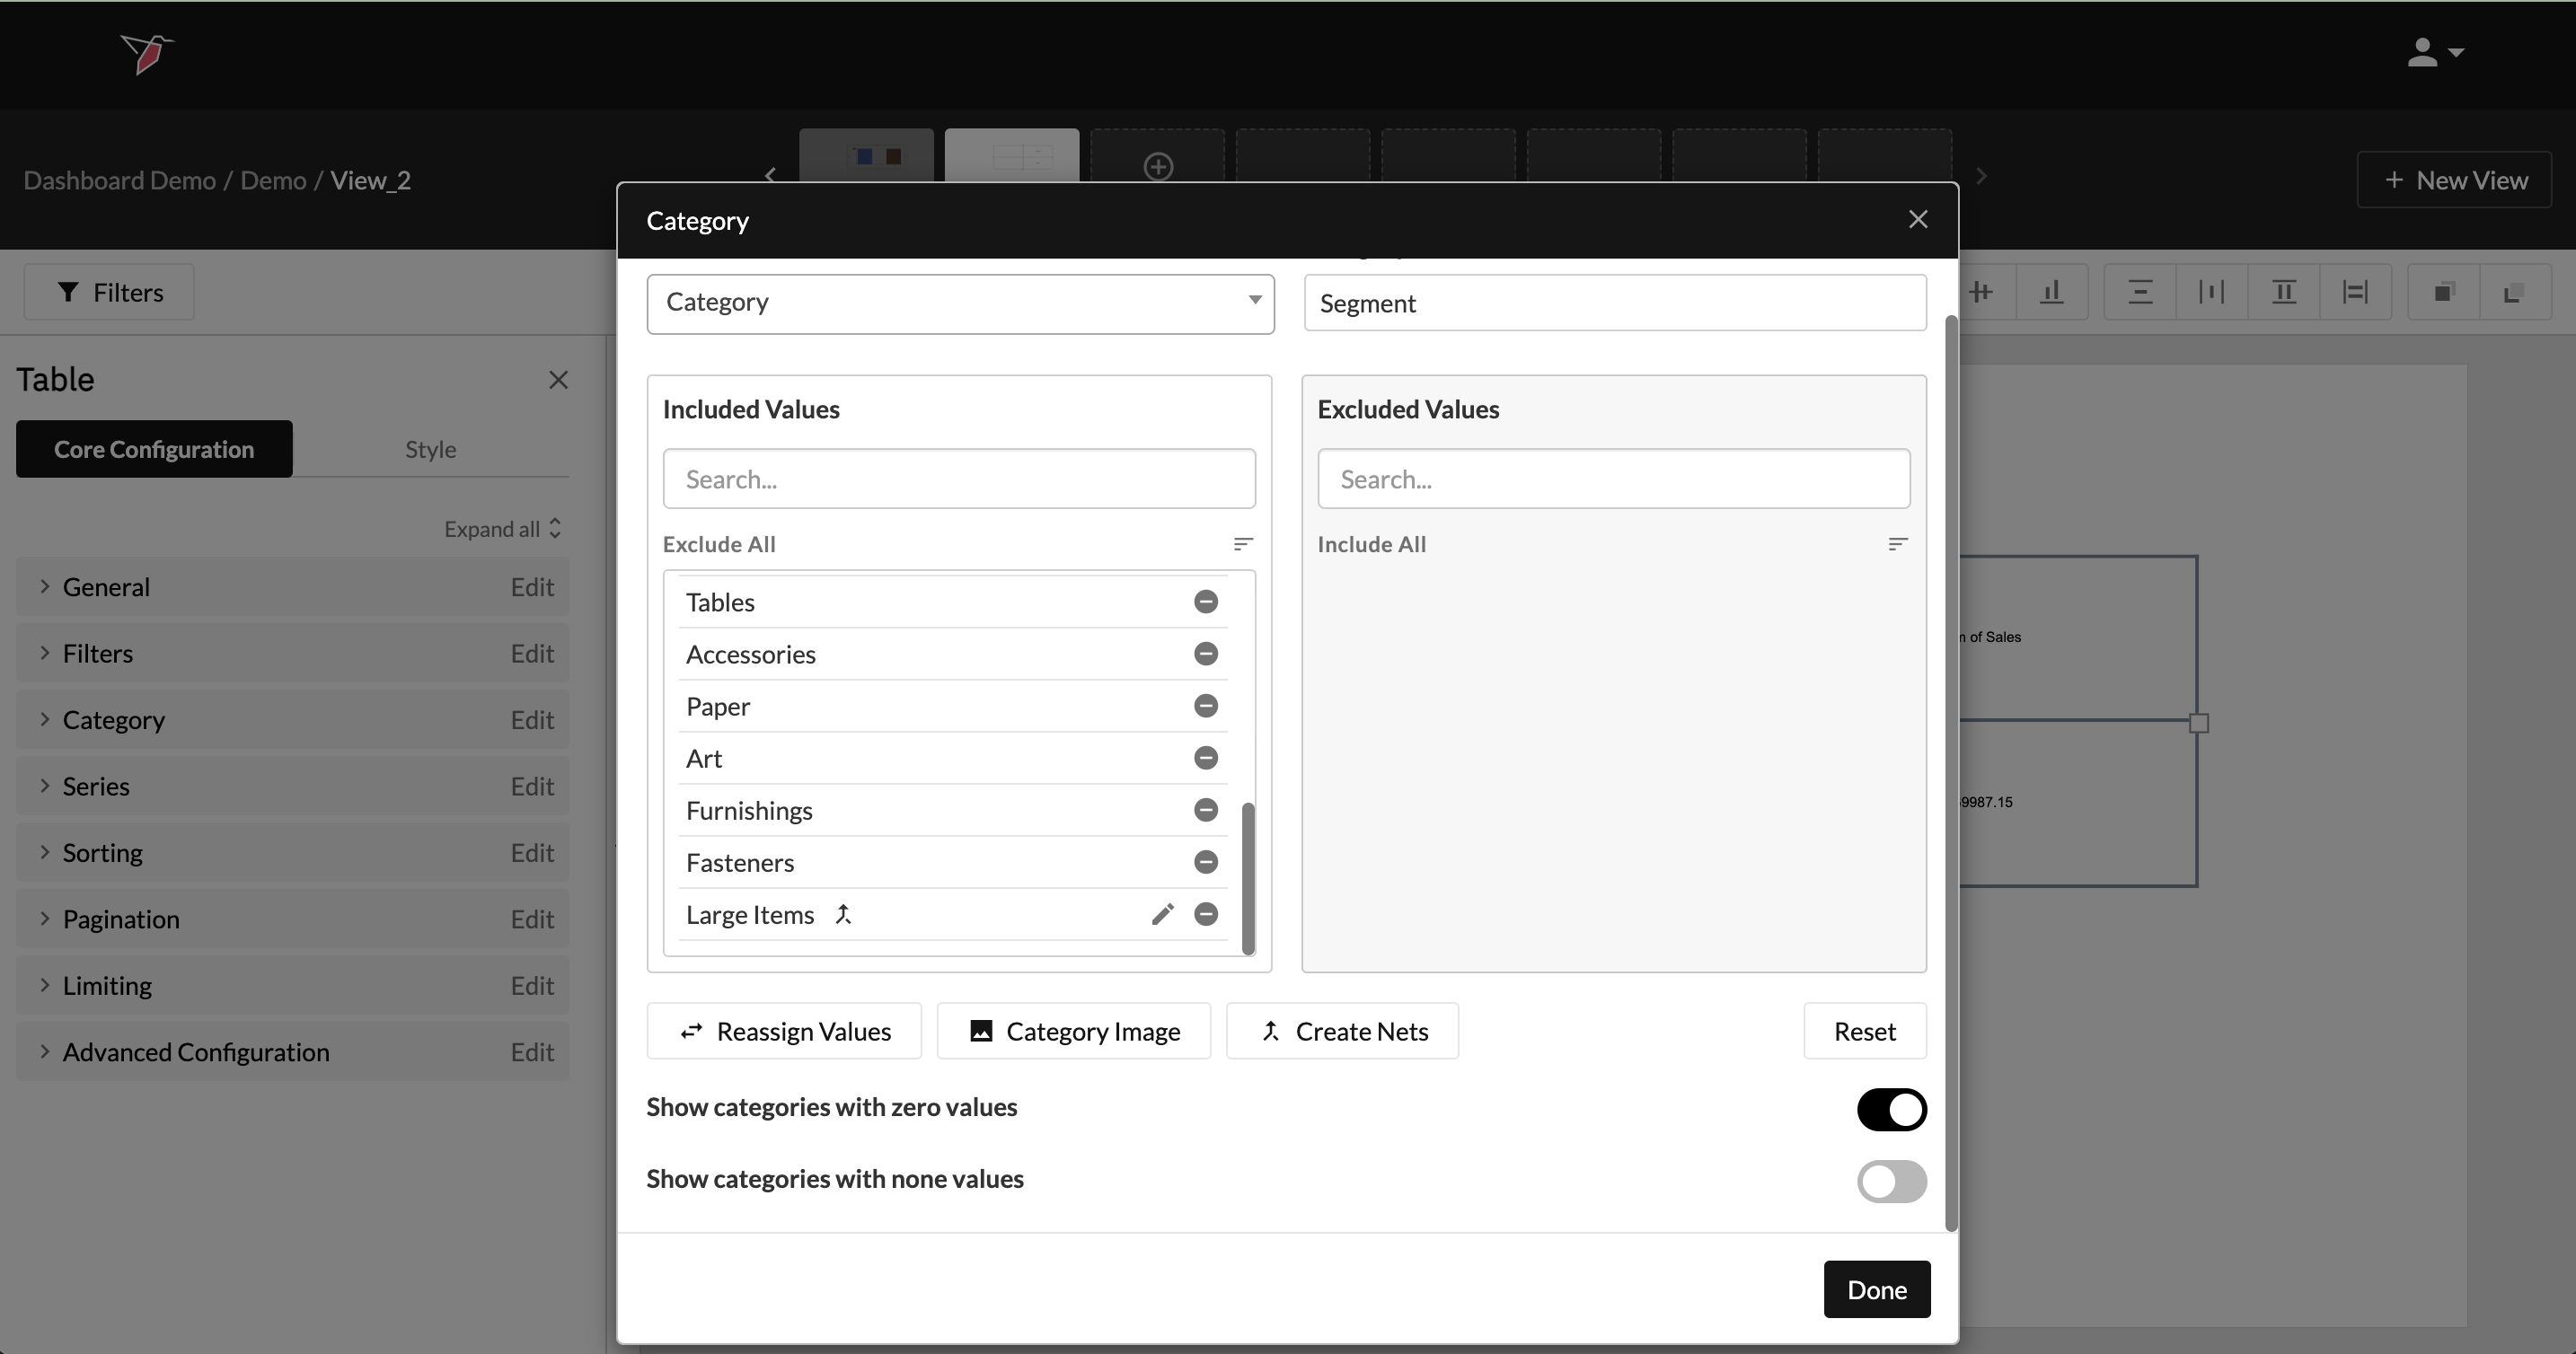The image size is (2576, 1354).
Task: Click the remove icon next to Tables
Action: pos(1205,602)
